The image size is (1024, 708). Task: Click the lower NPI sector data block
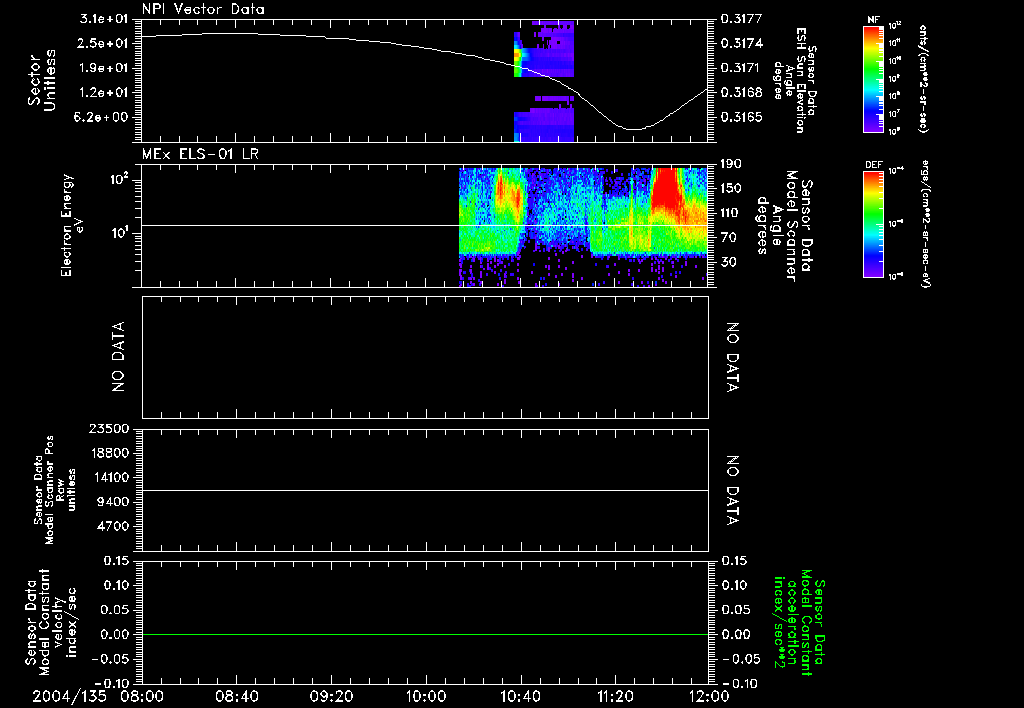pos(545,120)
